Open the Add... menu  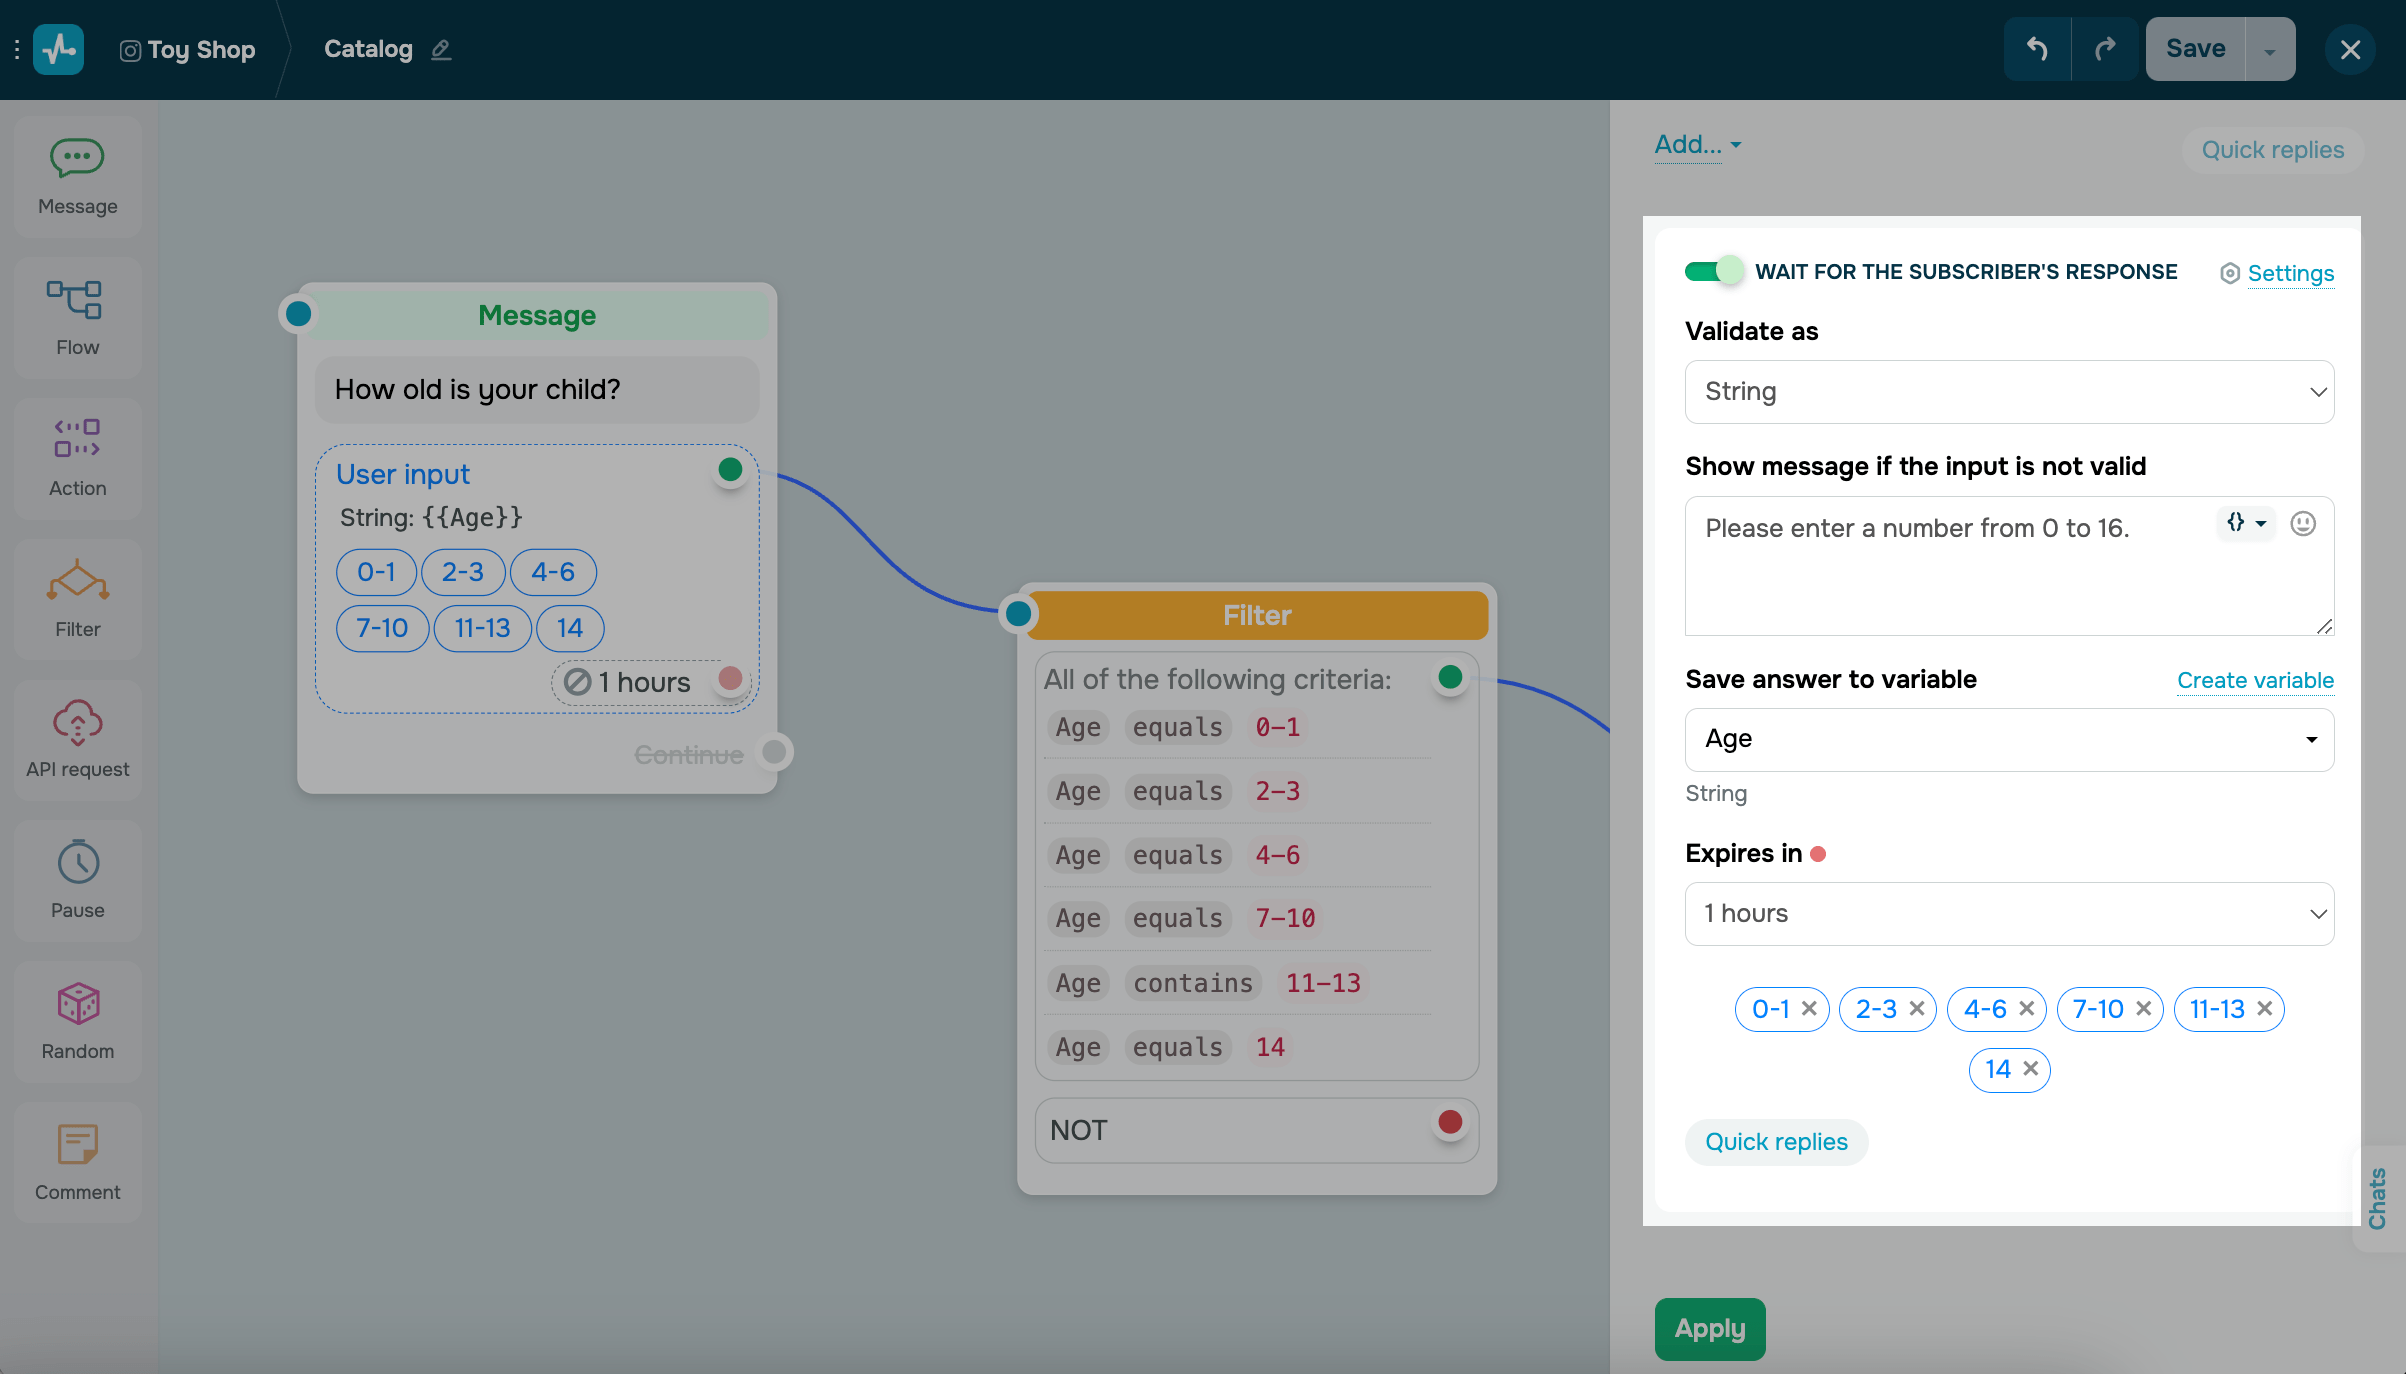[x=1699, y=144]
